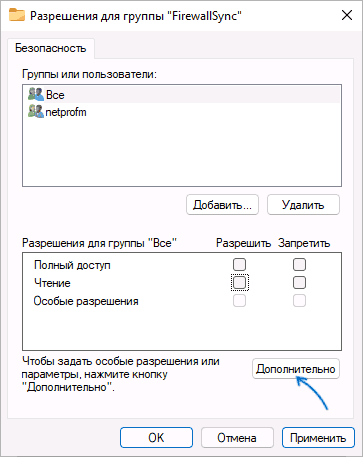Image resolution: width=363 pixels, height=457 pixels.
Task: Apply changes with Применить button
Action: tap(318, 438)
